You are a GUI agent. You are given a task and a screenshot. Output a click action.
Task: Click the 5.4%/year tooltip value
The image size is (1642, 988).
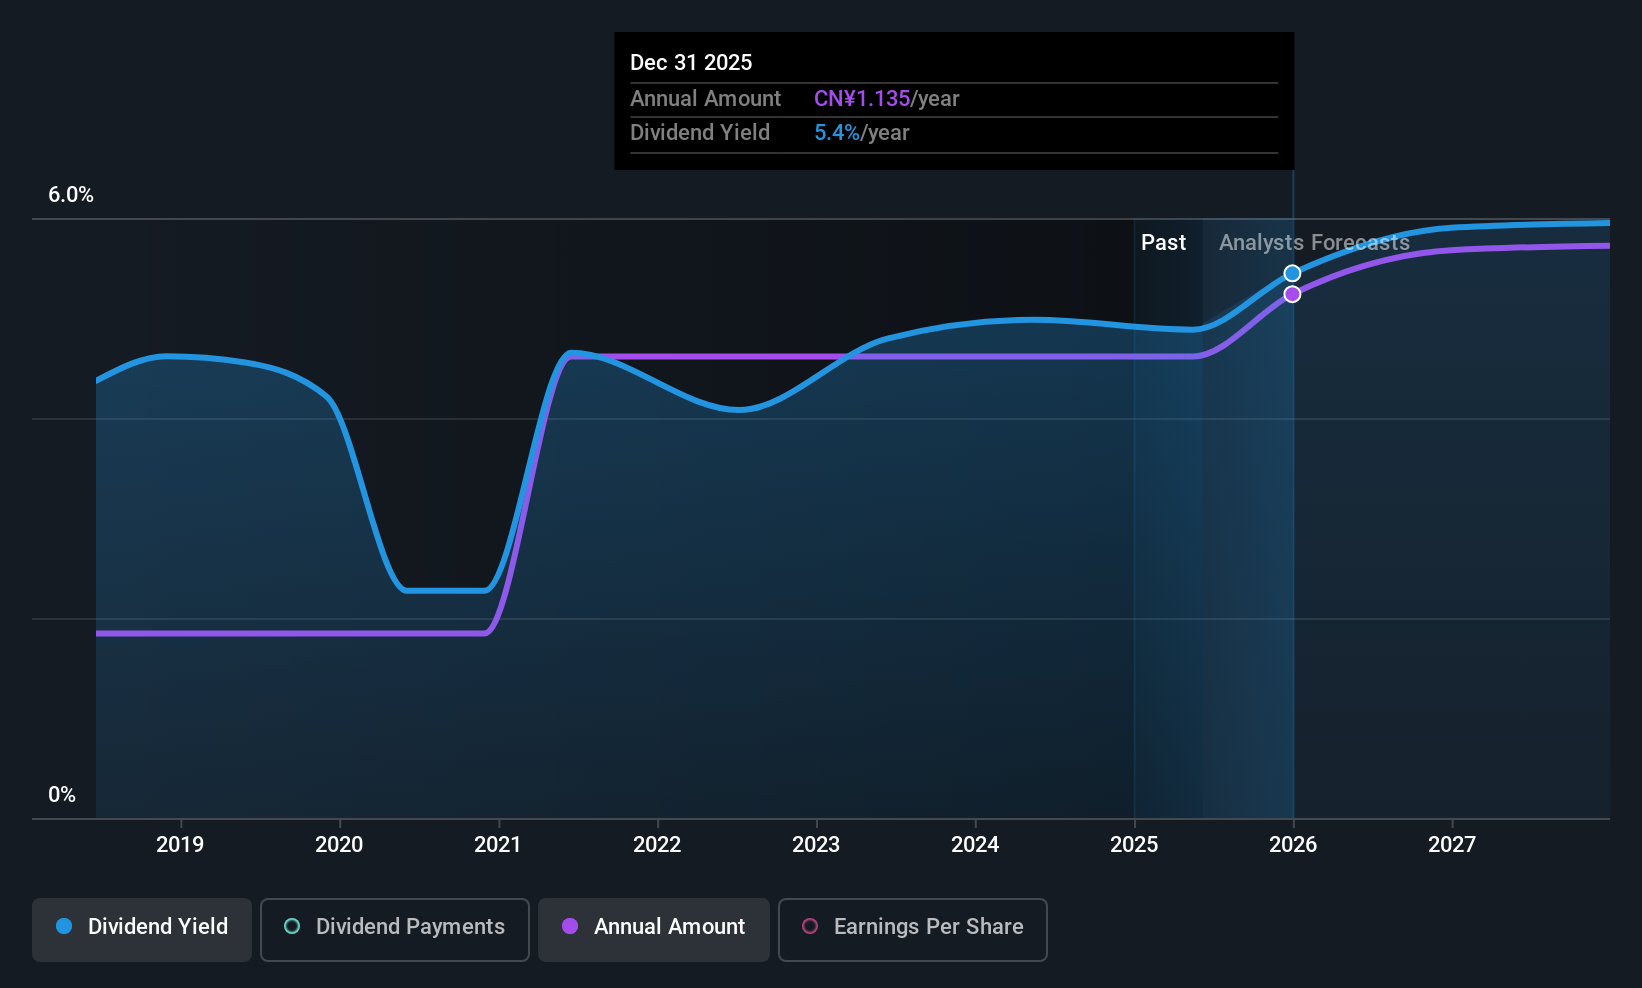click(x=861, y=133)
